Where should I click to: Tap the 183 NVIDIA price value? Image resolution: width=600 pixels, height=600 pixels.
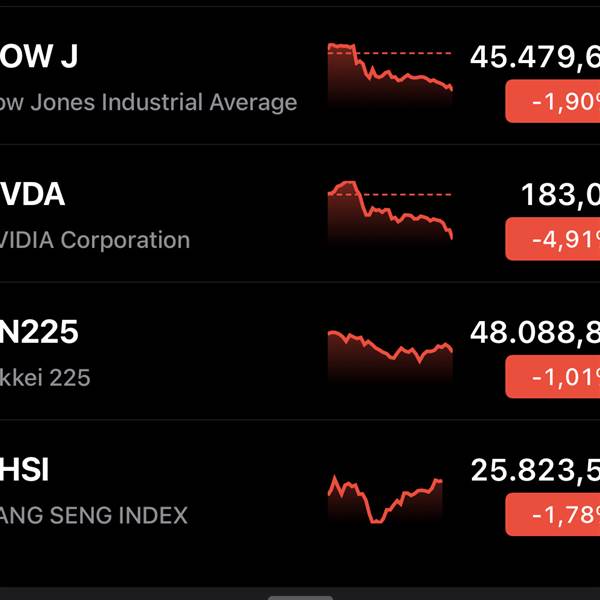(x=560, y=194)
